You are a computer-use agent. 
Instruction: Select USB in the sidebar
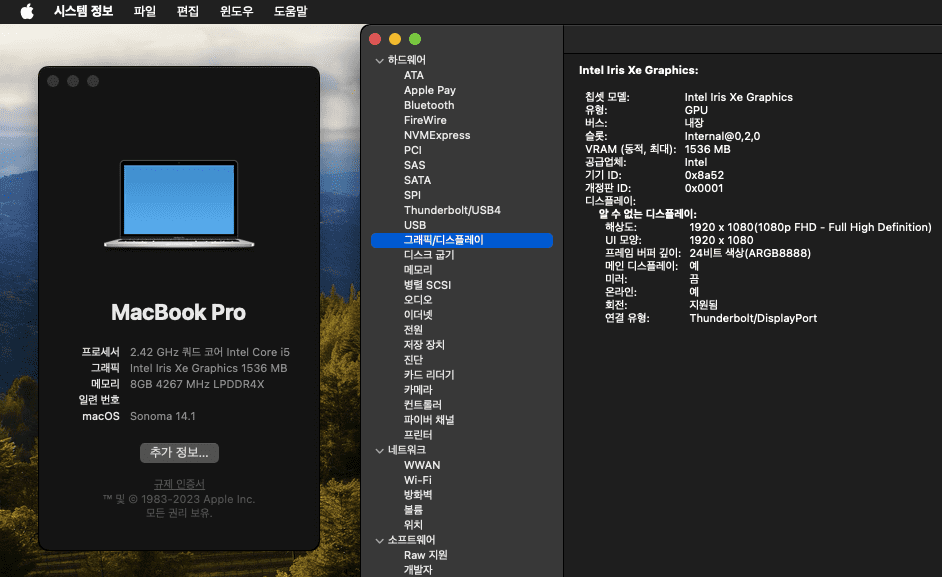415,225
